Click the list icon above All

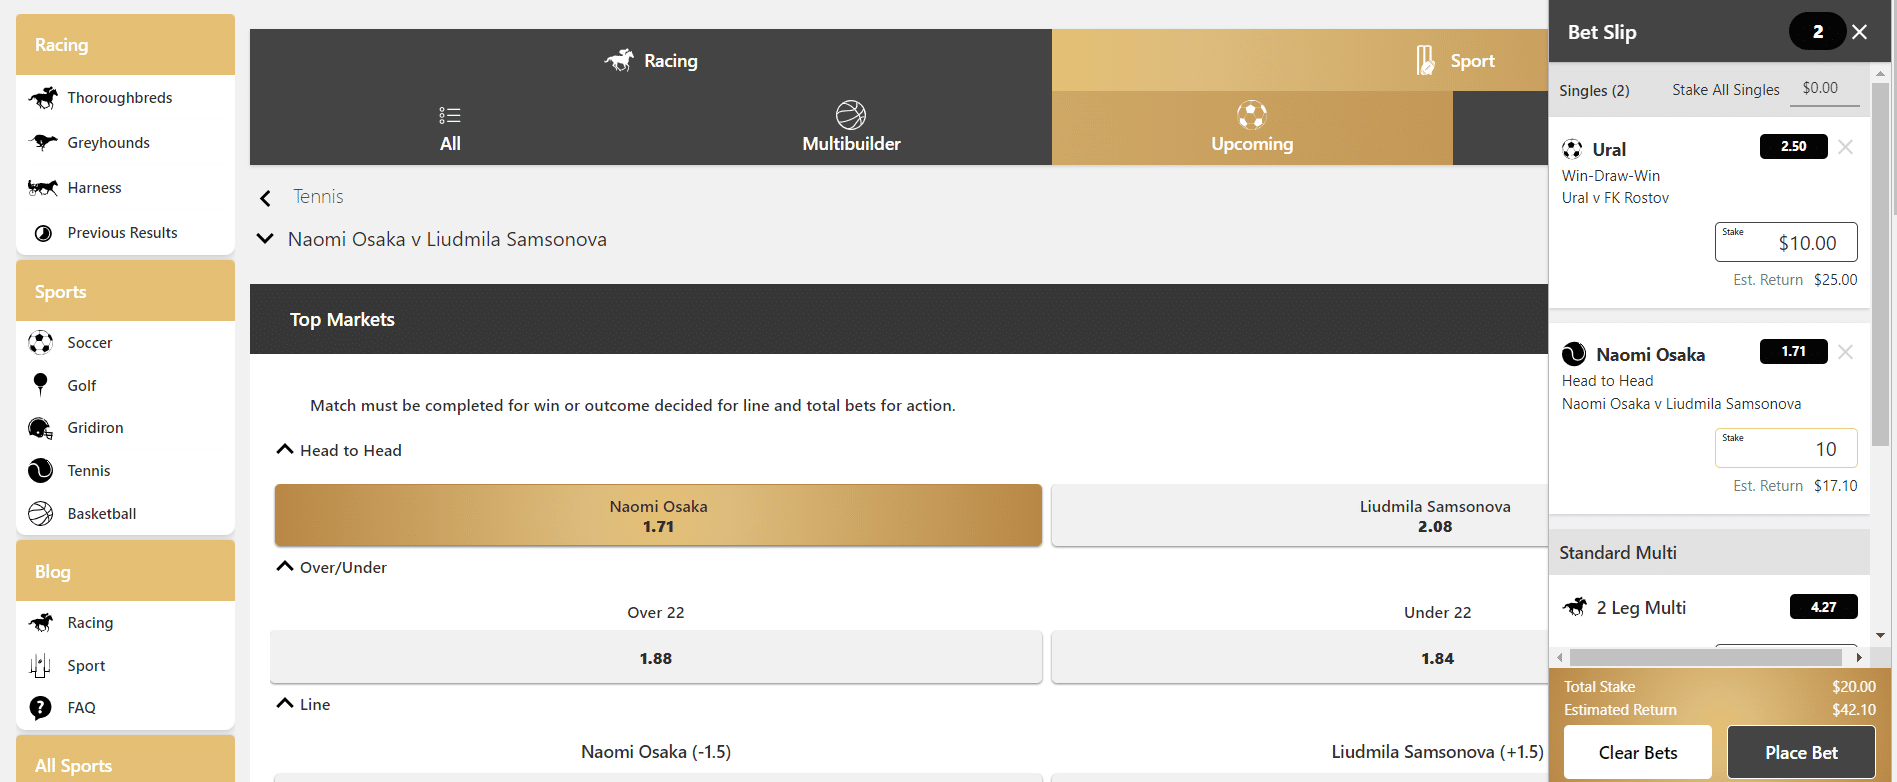point(450,115)
